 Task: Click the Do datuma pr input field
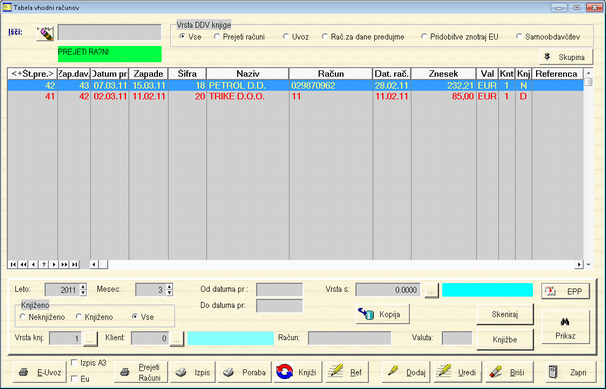(279, 306)
